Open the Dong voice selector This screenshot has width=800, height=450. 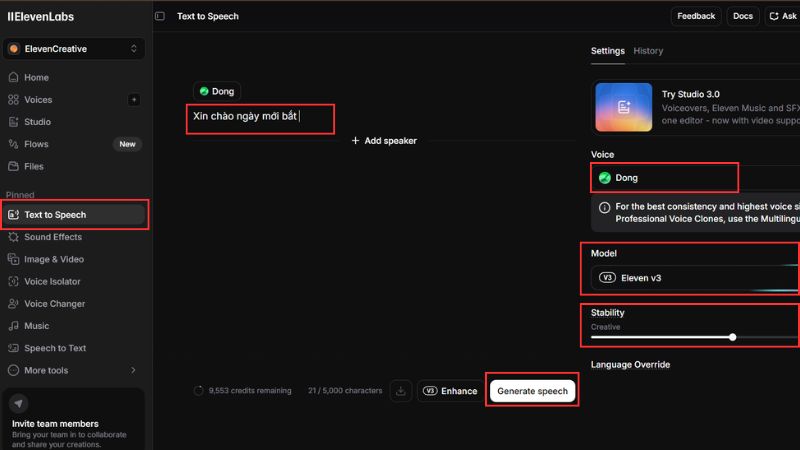tap(695, 178)
